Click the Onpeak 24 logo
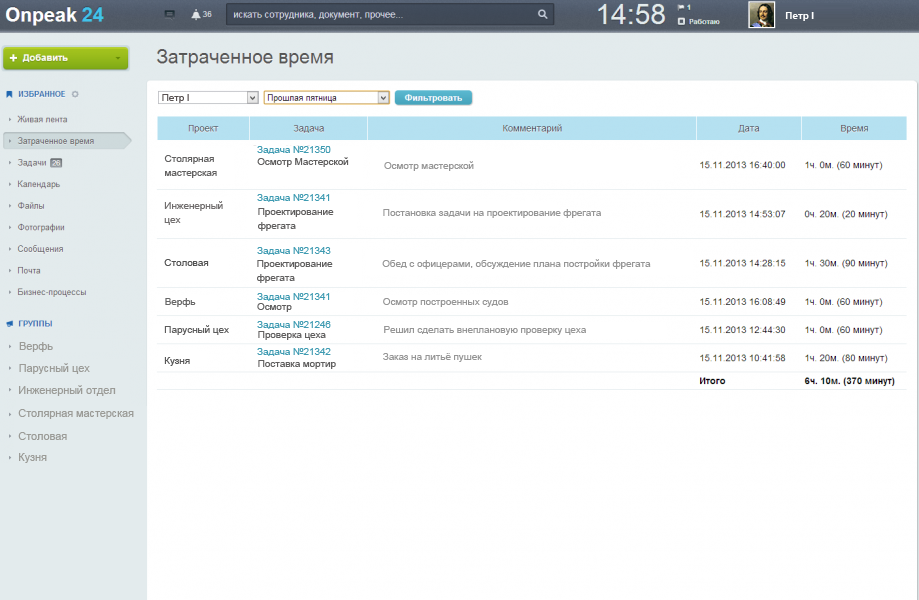The width and height of the screenshot is (919, 600). pos(54,15)
